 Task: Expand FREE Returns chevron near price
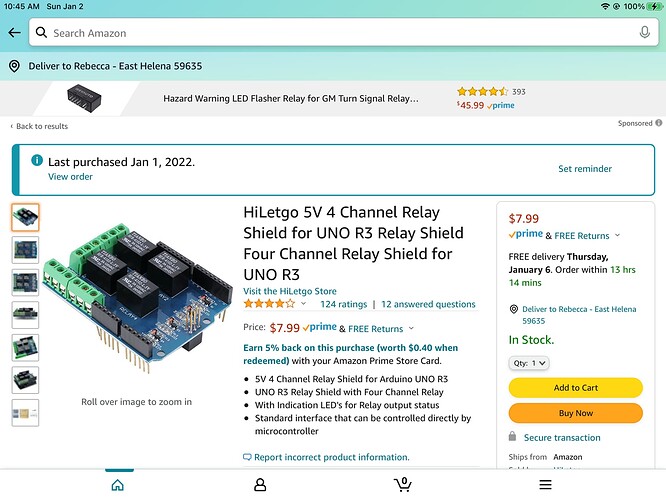point(410,328)
